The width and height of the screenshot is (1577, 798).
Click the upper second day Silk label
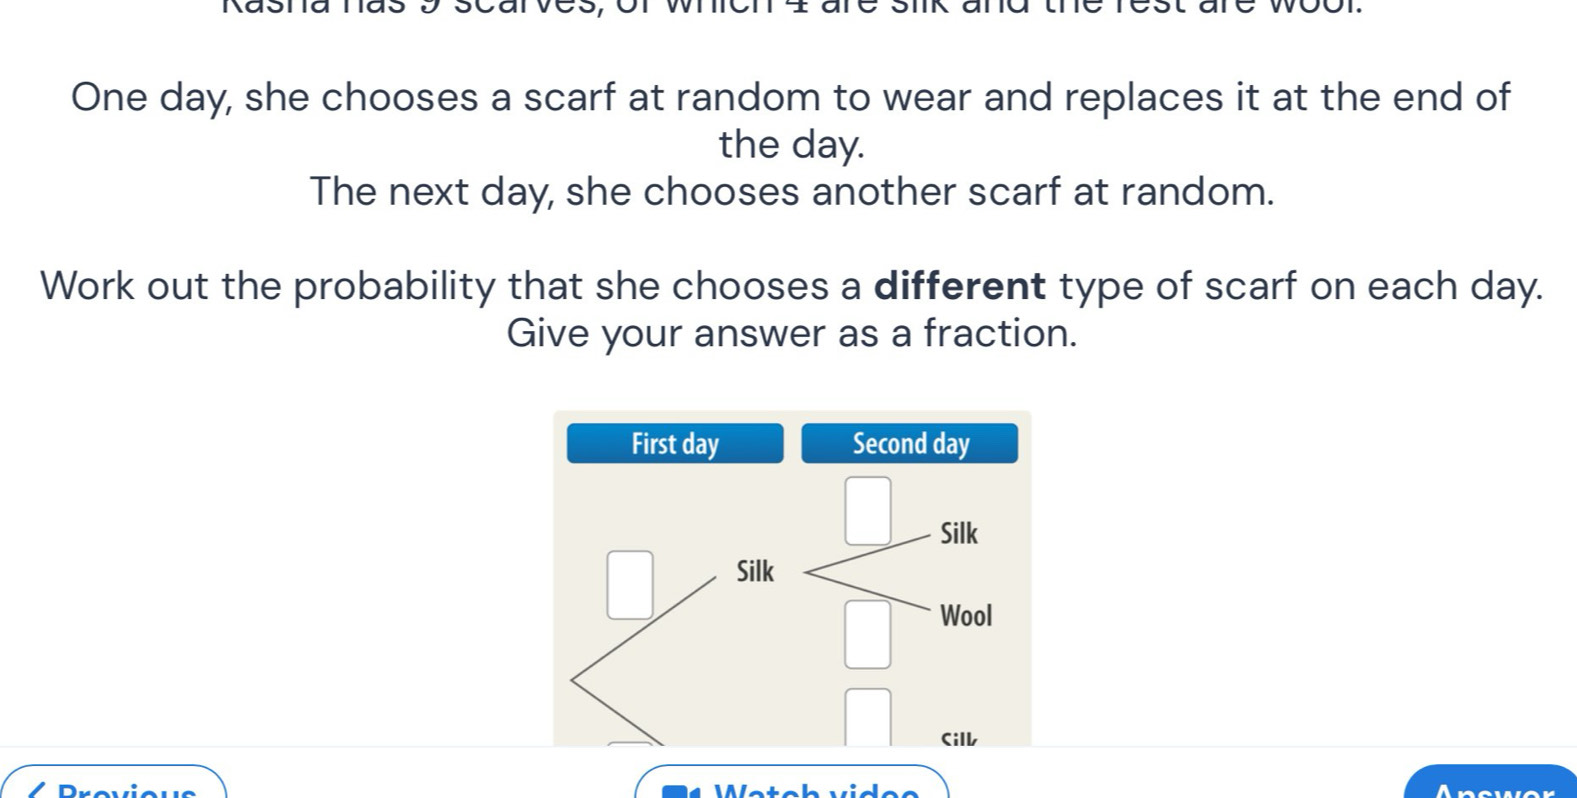coord(958,534)
